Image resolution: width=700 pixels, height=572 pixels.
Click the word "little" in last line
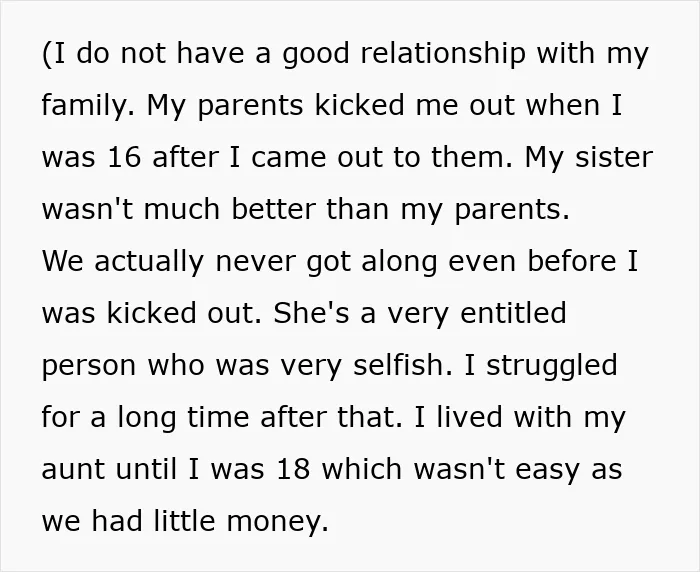coord(184,521)
